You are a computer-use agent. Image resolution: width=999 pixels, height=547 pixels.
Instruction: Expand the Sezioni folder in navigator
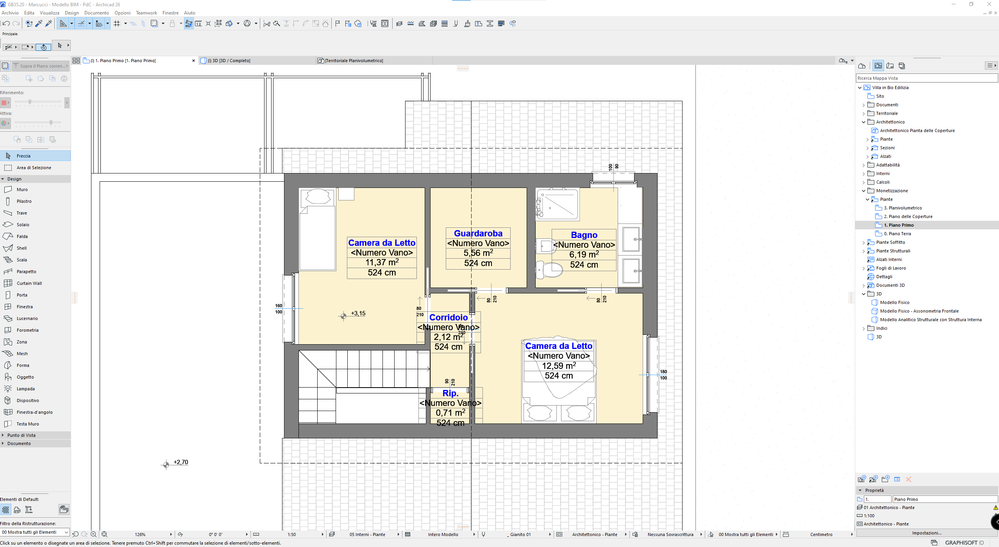[x=868, y=148]
